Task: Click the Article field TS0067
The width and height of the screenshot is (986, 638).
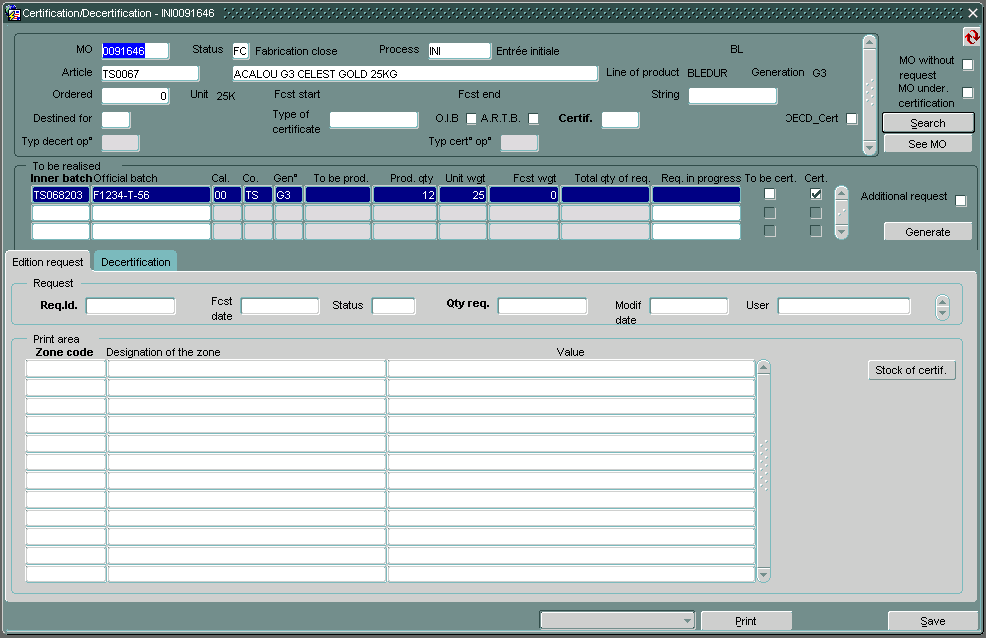Action: click(x=150, y=74)
